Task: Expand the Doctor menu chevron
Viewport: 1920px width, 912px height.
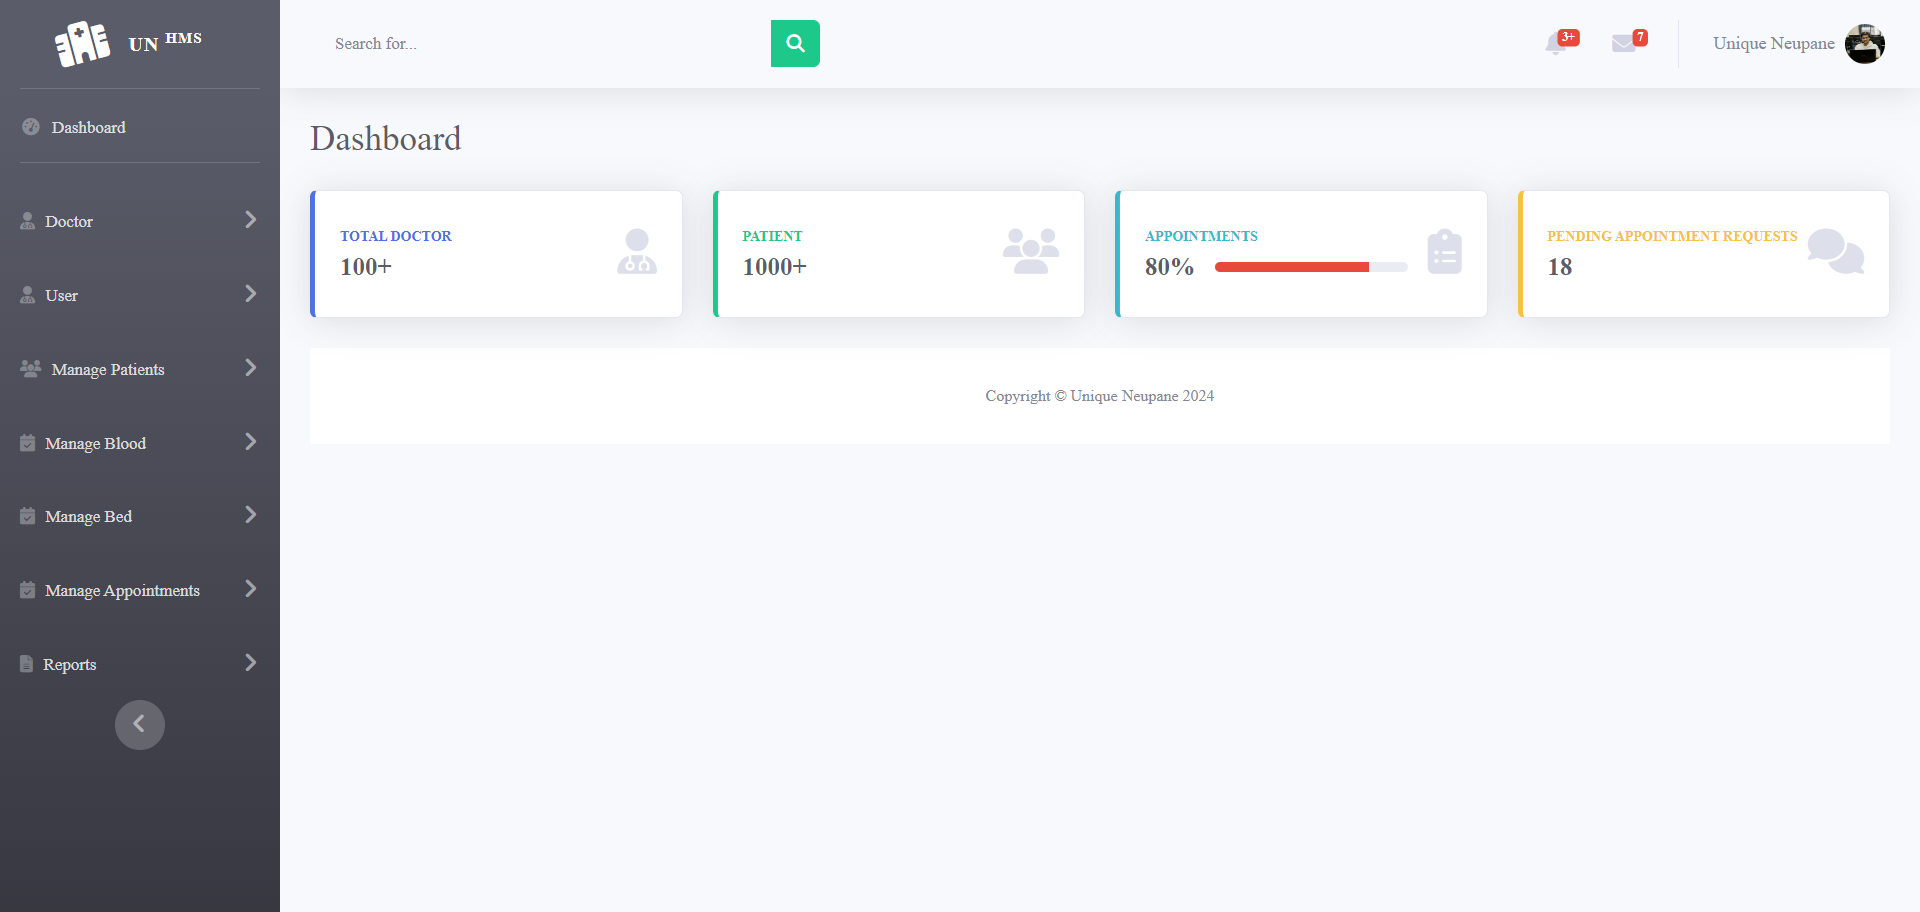Action: [x=250, y=220]
